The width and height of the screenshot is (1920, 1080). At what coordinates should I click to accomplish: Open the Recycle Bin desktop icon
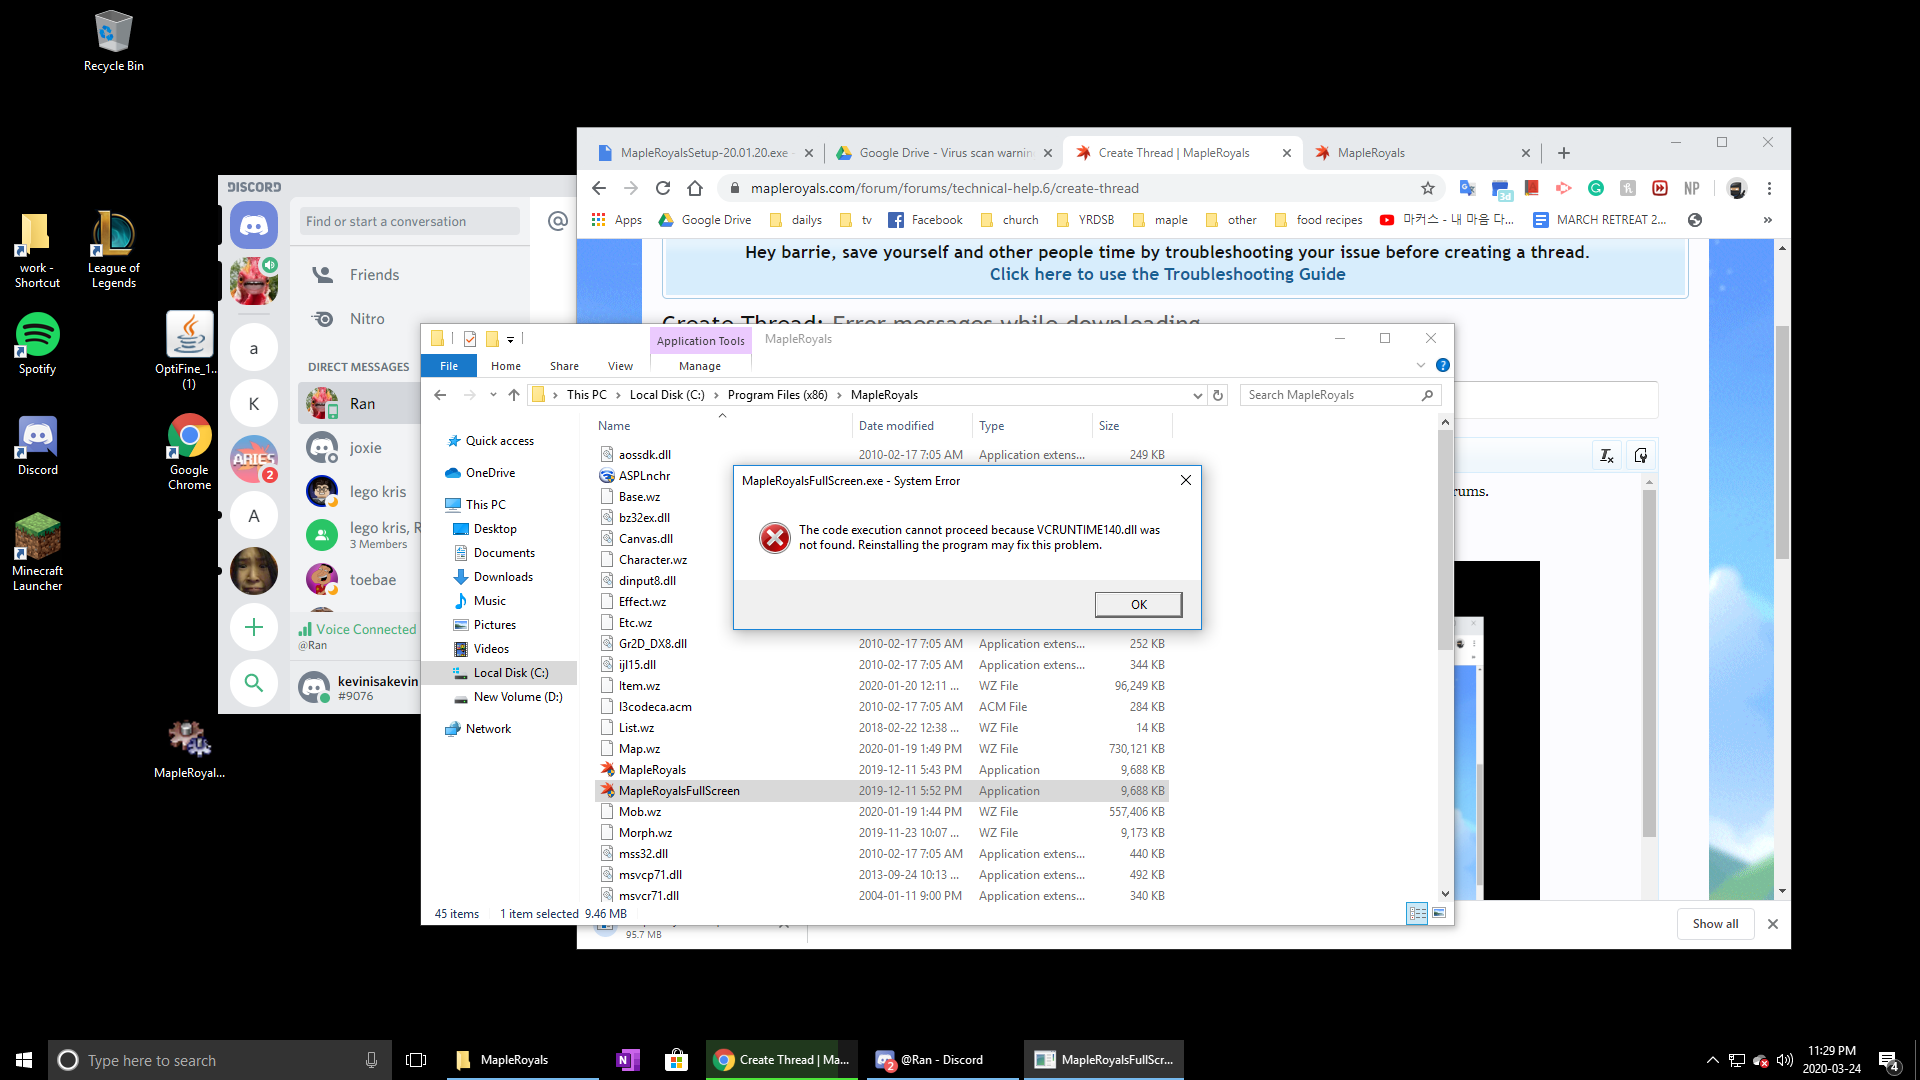click(x=114, y=40)
